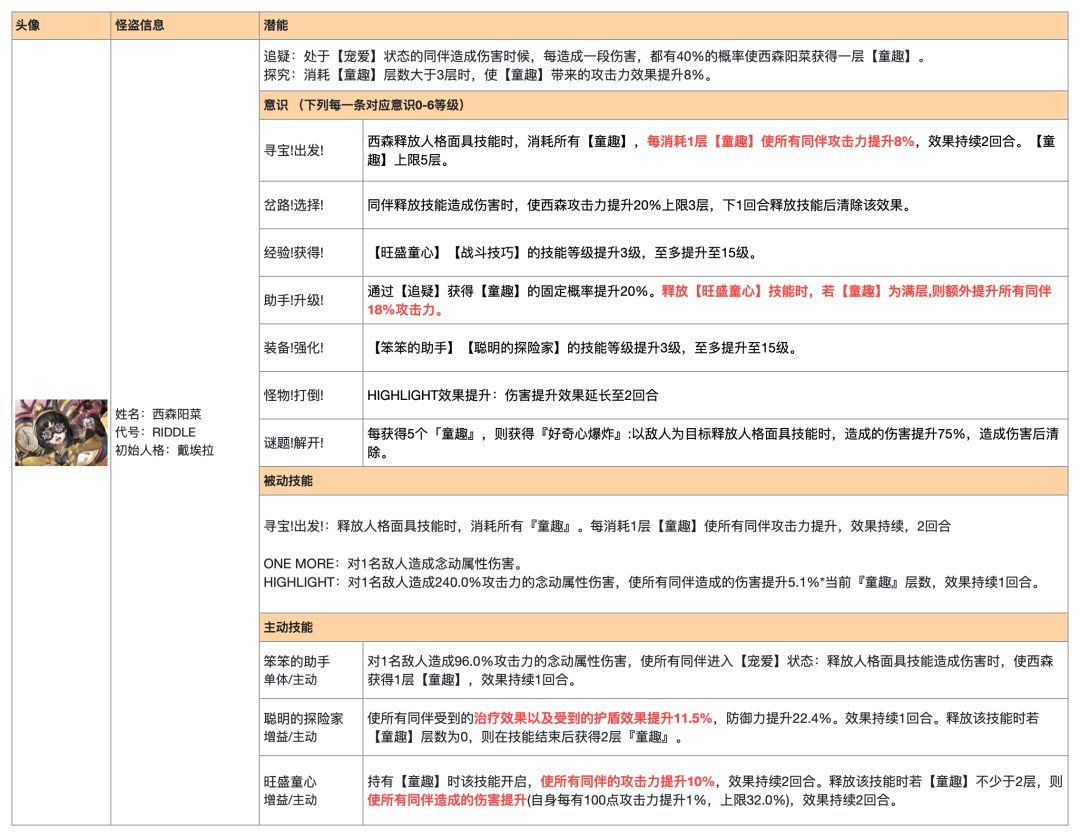
Task: Click the 经验!获得! awareness name cell
Action: click(x=311, y=252)
